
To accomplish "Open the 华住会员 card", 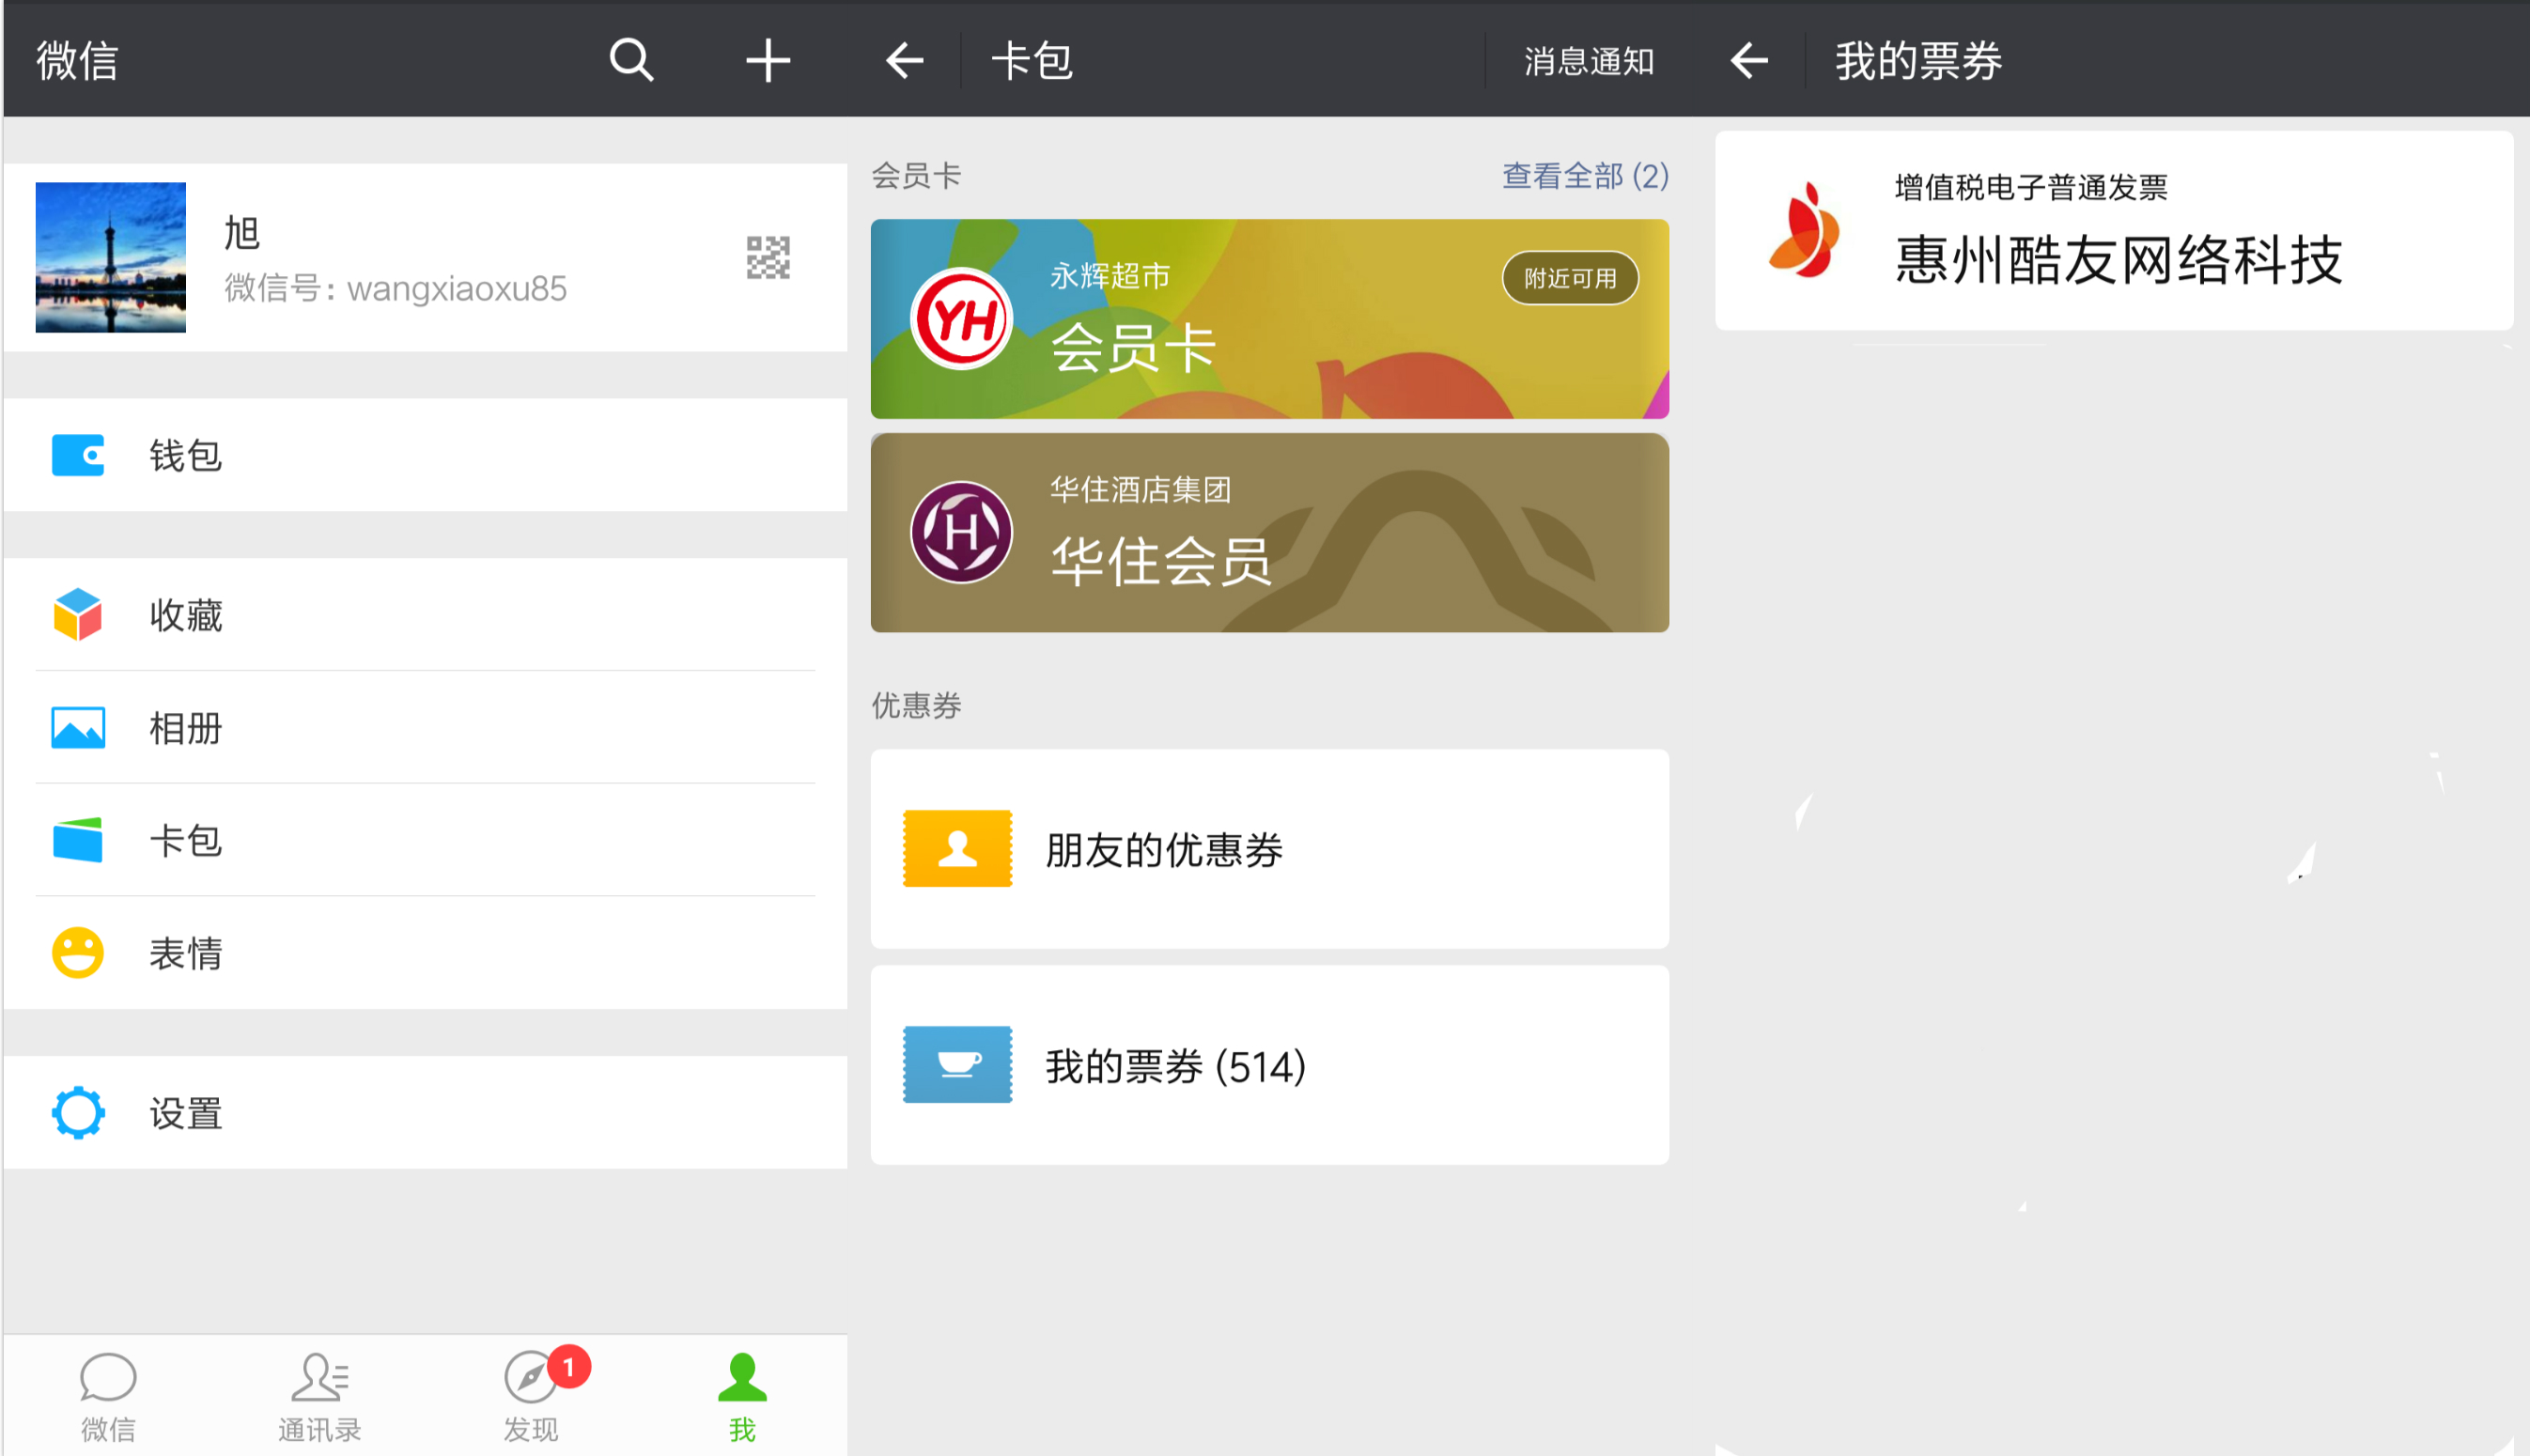I will tap(1270, 533).
